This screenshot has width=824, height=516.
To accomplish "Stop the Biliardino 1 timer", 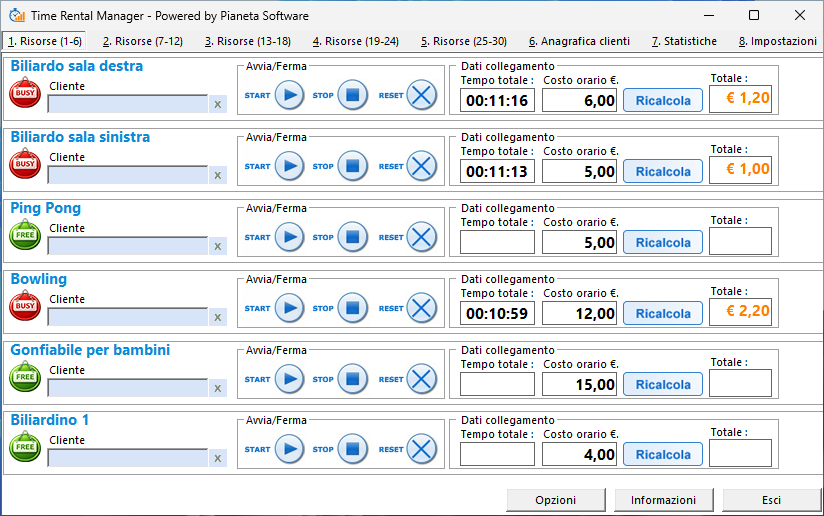I will (352, 449).
